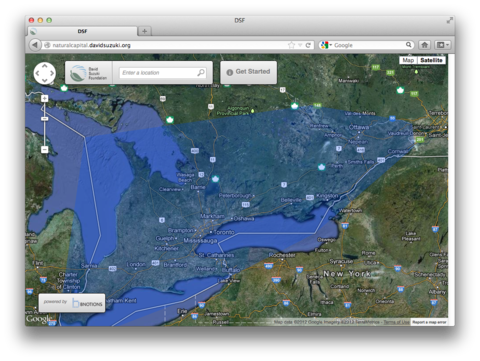Pan the map right with the right arrow
Image resolution: width=480 pixels, height=361 pixels.
tap(52, 73)
